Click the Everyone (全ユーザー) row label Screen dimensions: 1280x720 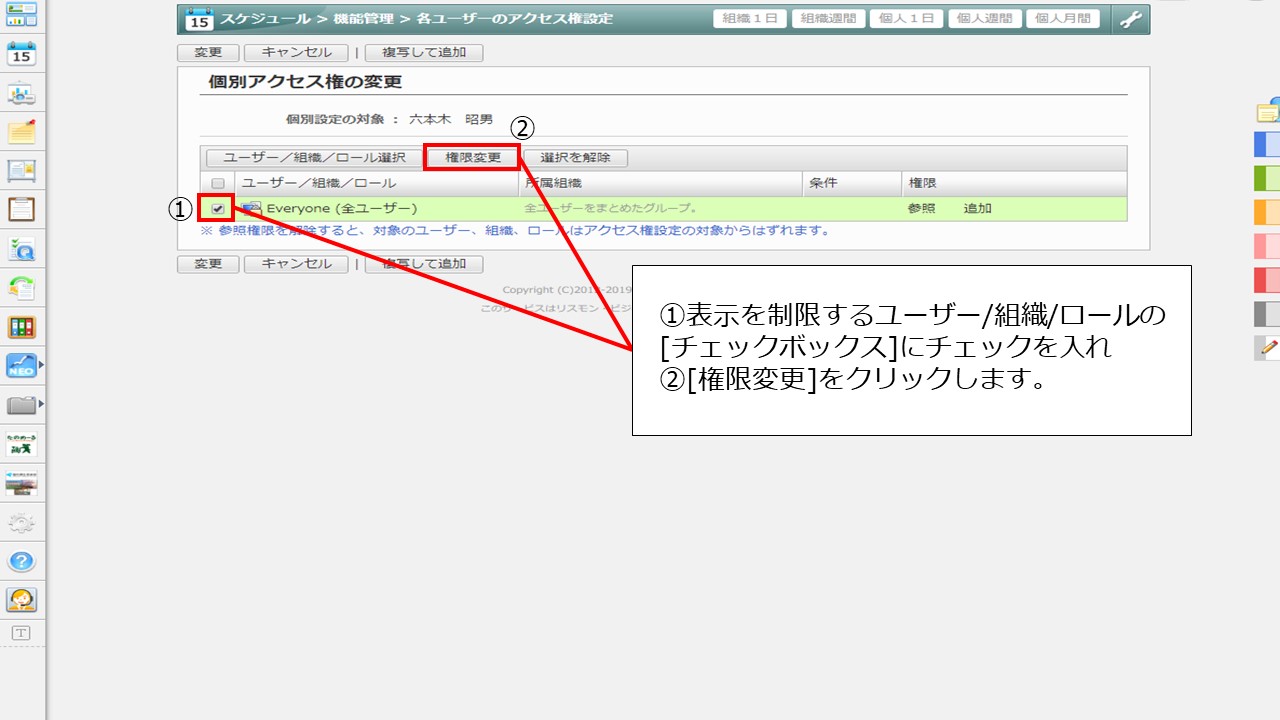tap(342, 209)
